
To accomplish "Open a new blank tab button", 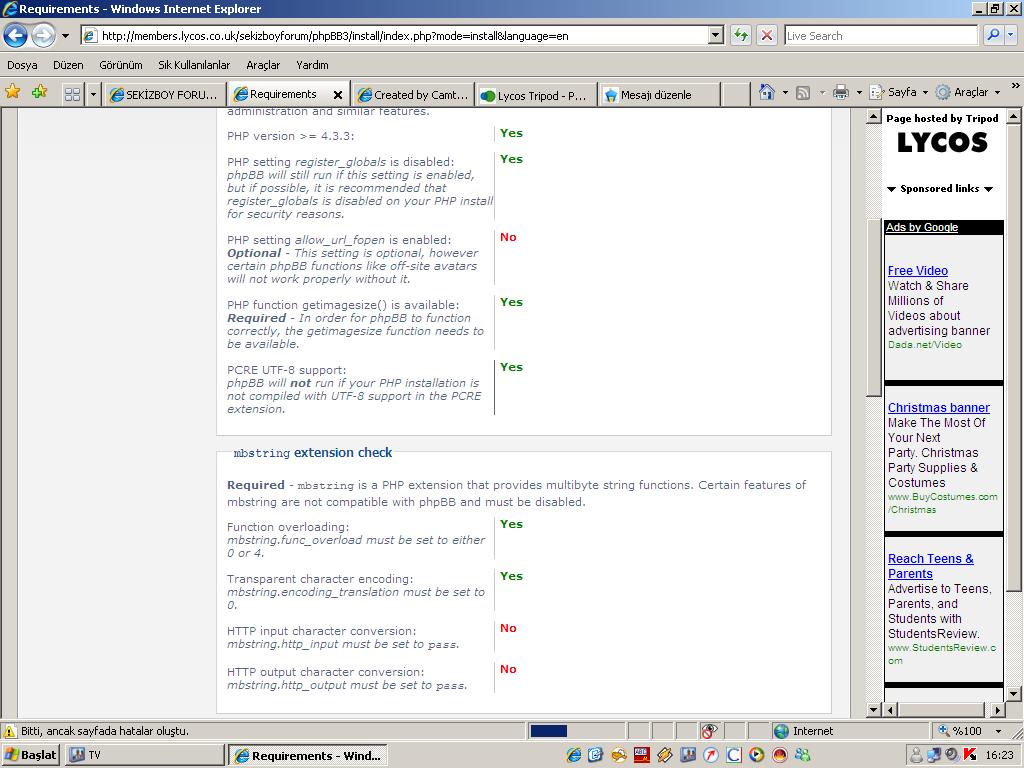I will click(735, 95).
